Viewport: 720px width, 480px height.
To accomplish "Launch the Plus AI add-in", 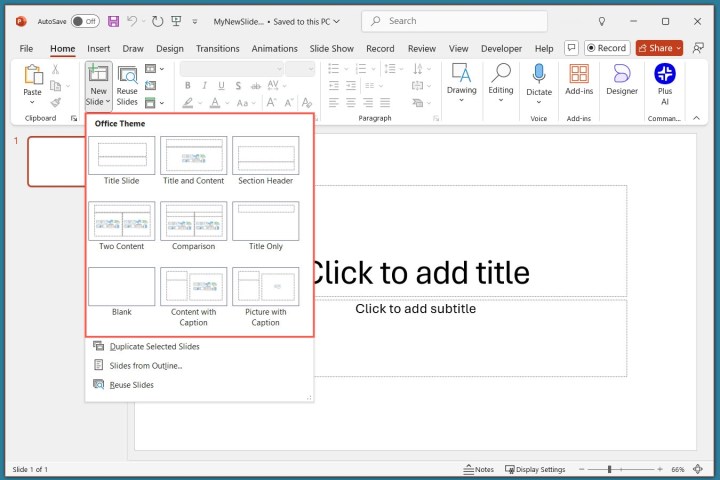I will click(x=665, y=79).
